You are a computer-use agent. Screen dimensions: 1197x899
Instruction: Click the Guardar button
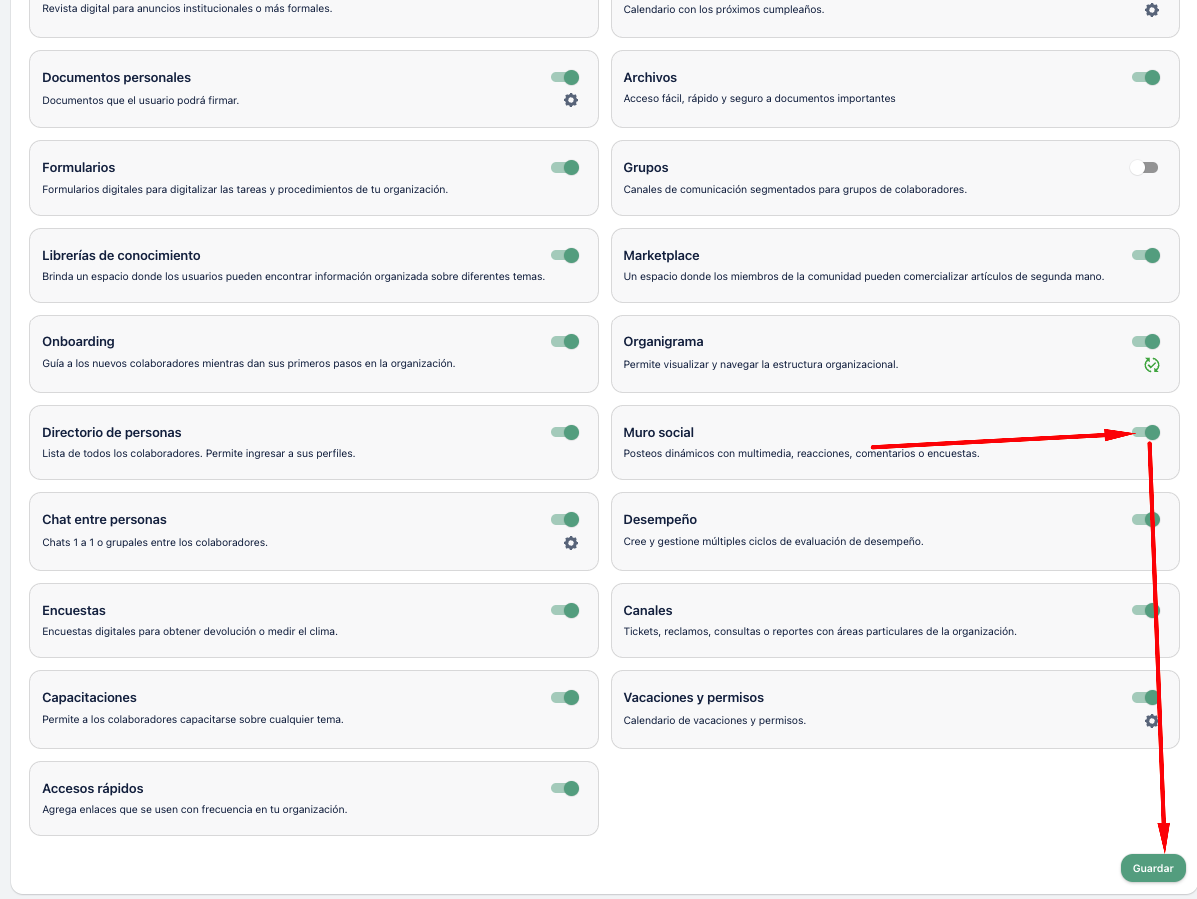1153,868
